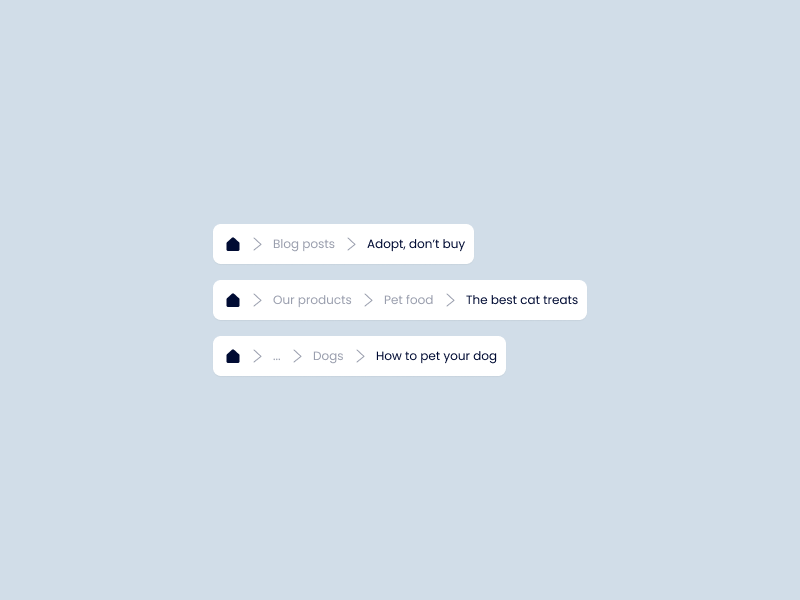Click chevron between home icon and Blog posts
Screen dimensions: 800x600
[x=257, y=244]
